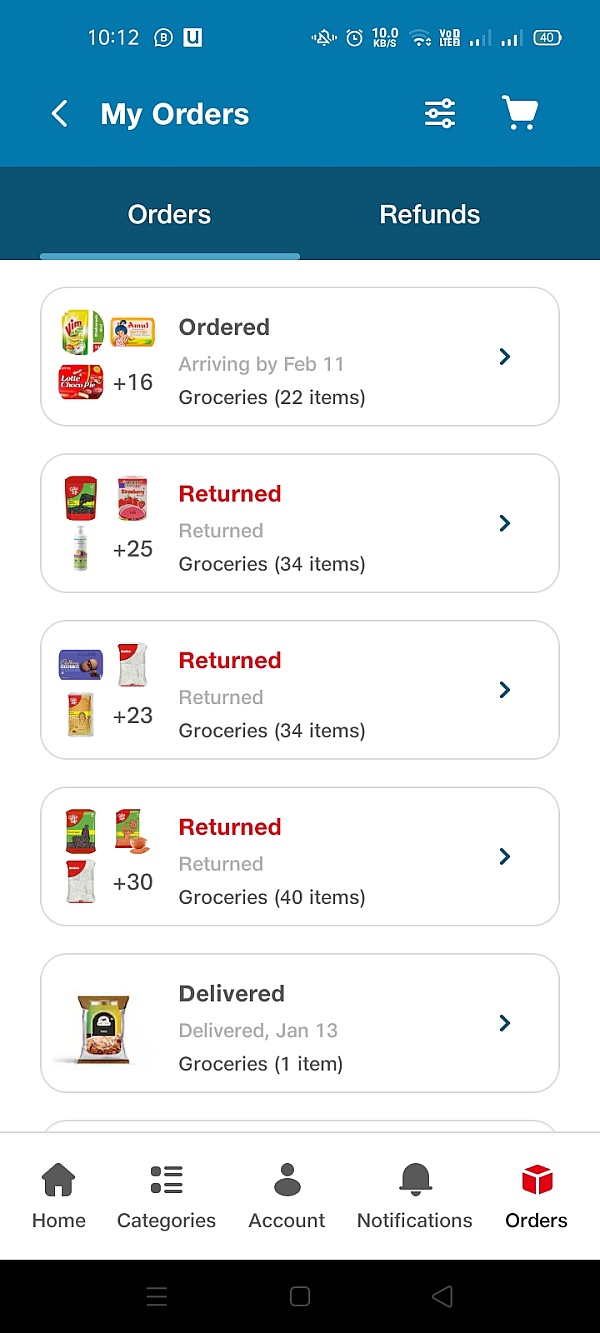This screenshot has height=1333, width=600.
Task: Go to Home in bottom navigation
Action: (x=59, y=1196)
